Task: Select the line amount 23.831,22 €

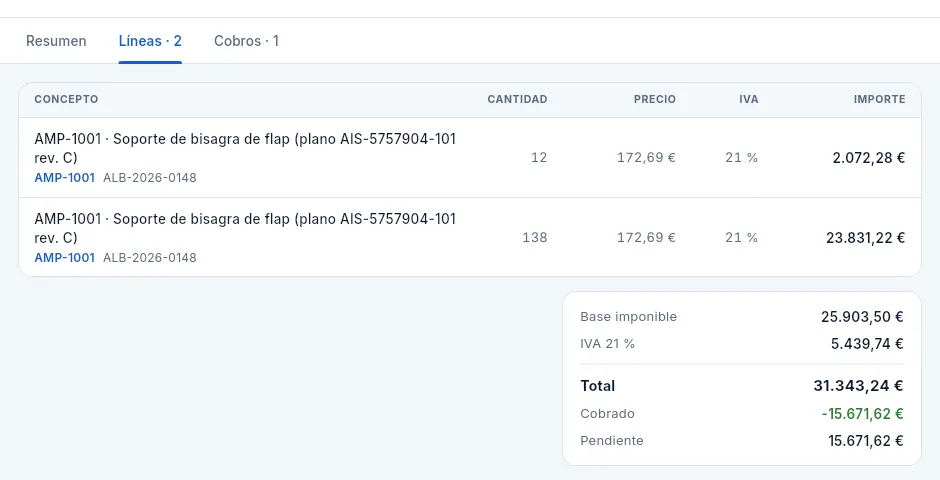Action: (865, 238)
